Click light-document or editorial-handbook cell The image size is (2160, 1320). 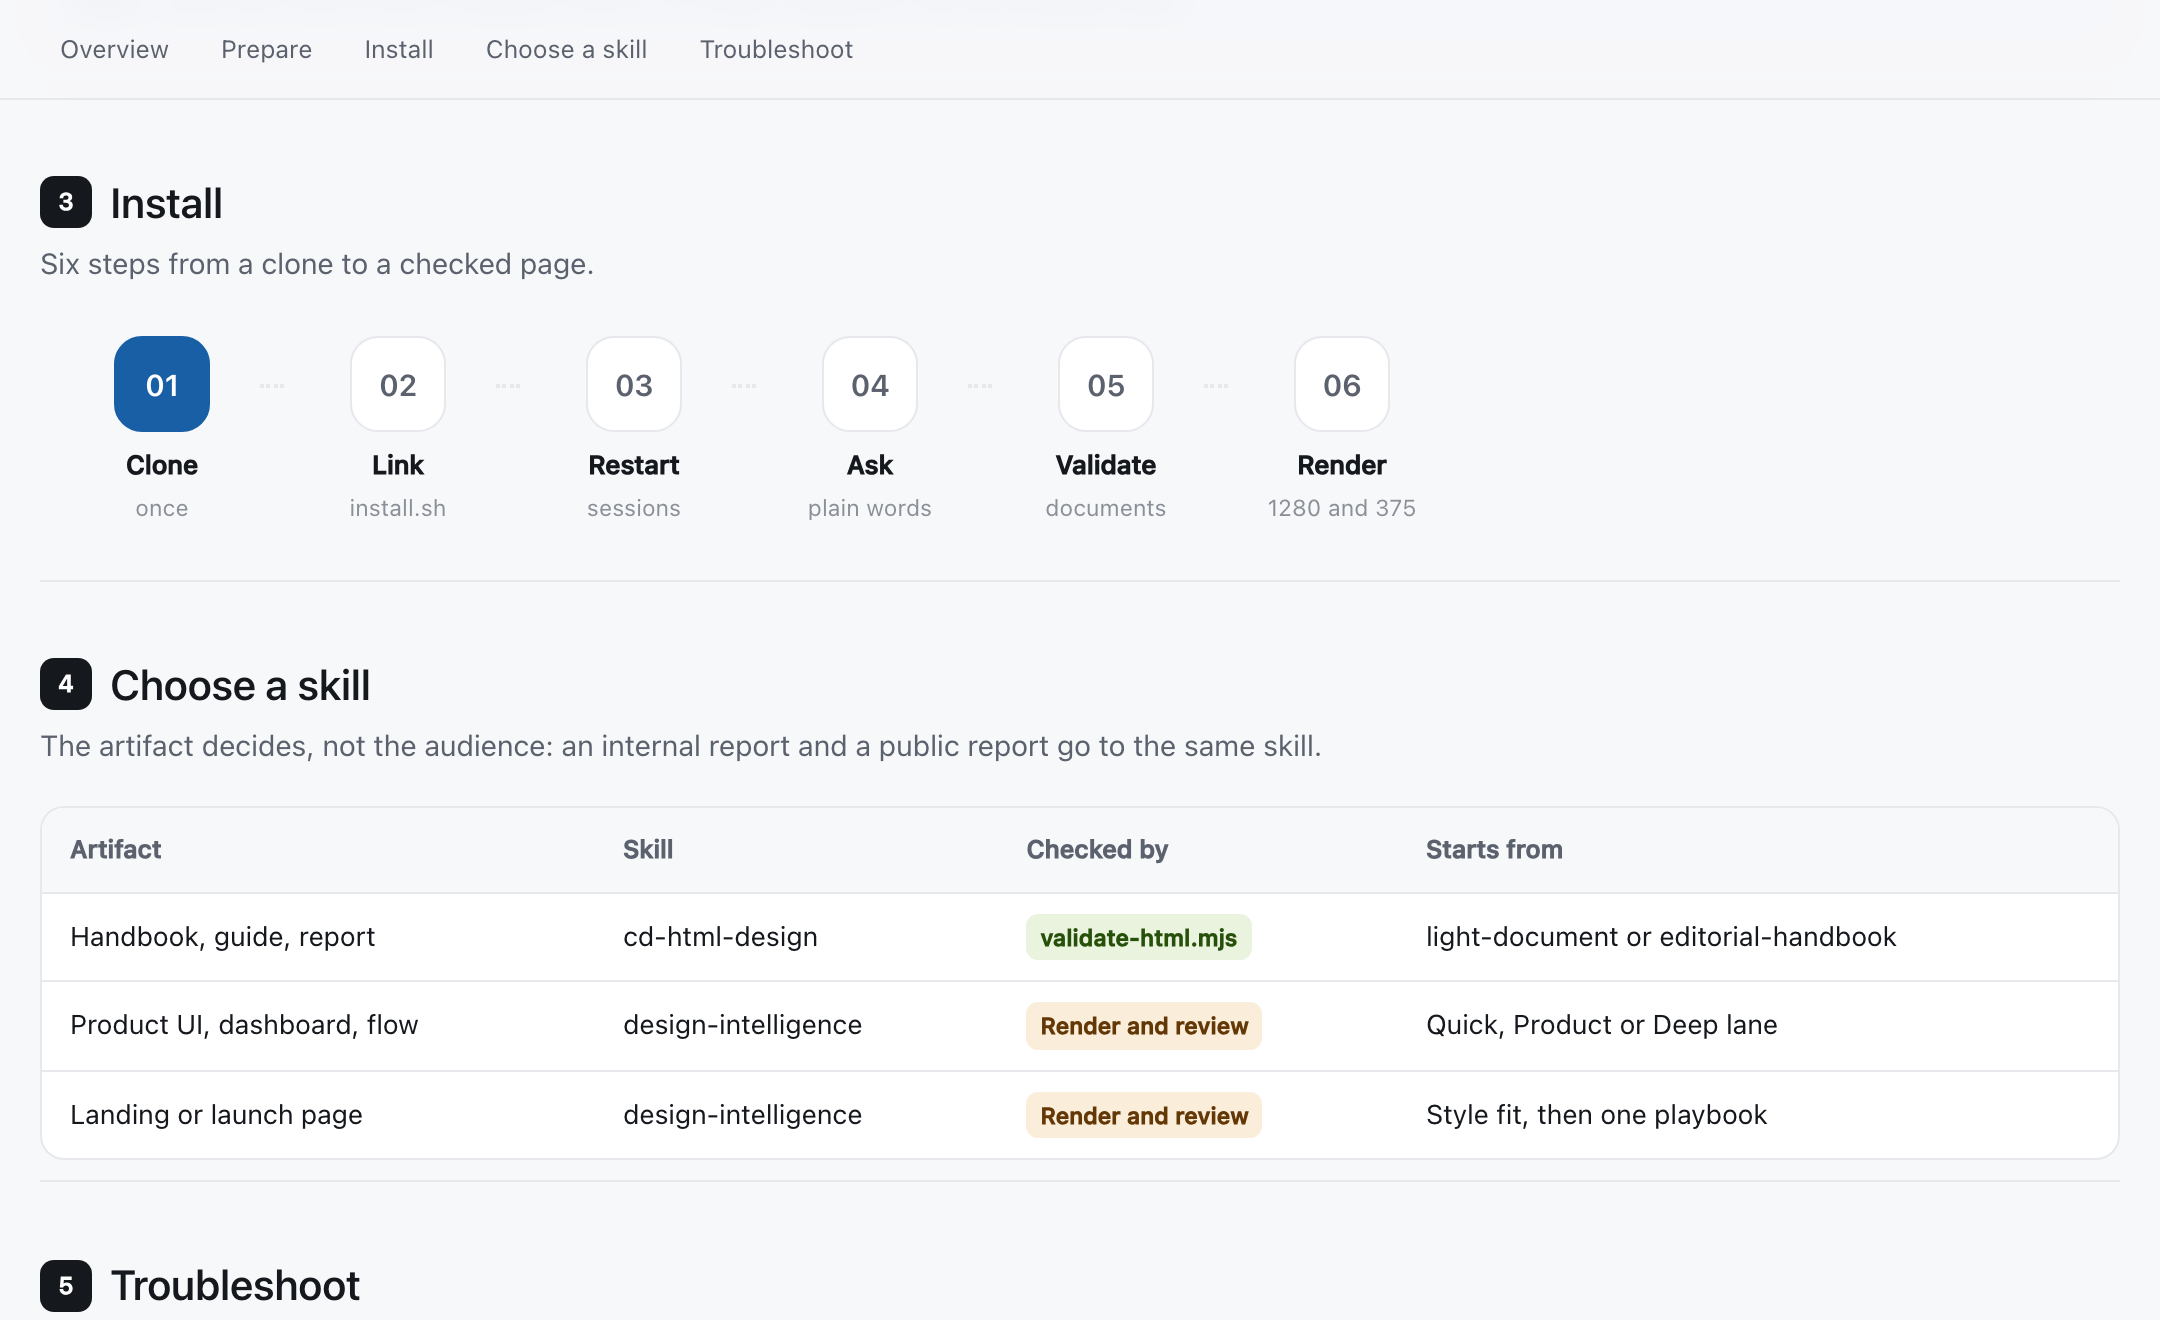click(x=1661, y=937)
